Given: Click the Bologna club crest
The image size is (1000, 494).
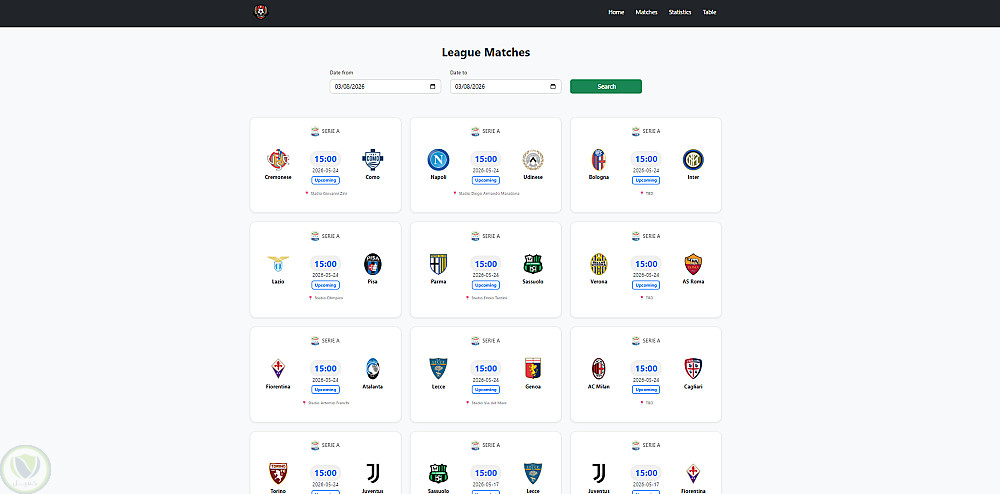Looking at the screenshot, I should pyautogui.click(x=599, y=159).
